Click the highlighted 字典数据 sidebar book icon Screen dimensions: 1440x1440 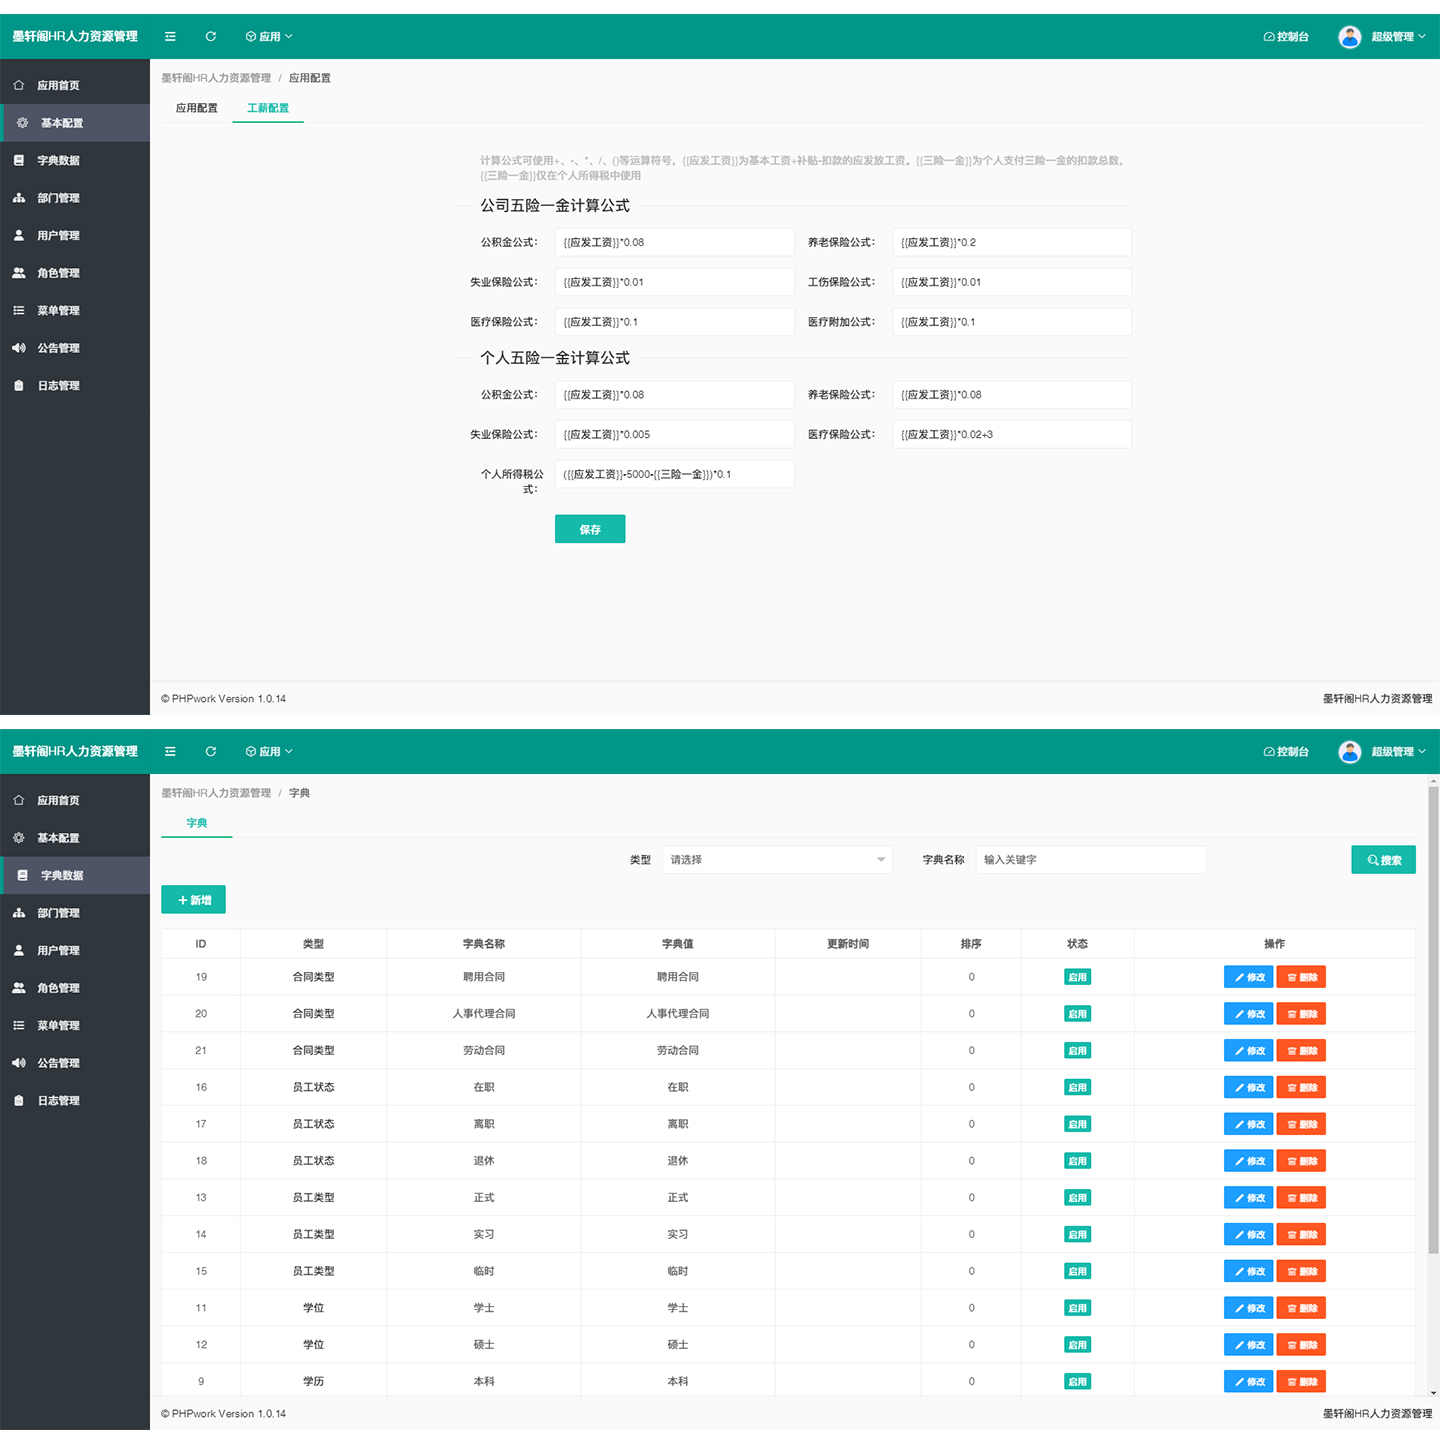tap(22, 875)
